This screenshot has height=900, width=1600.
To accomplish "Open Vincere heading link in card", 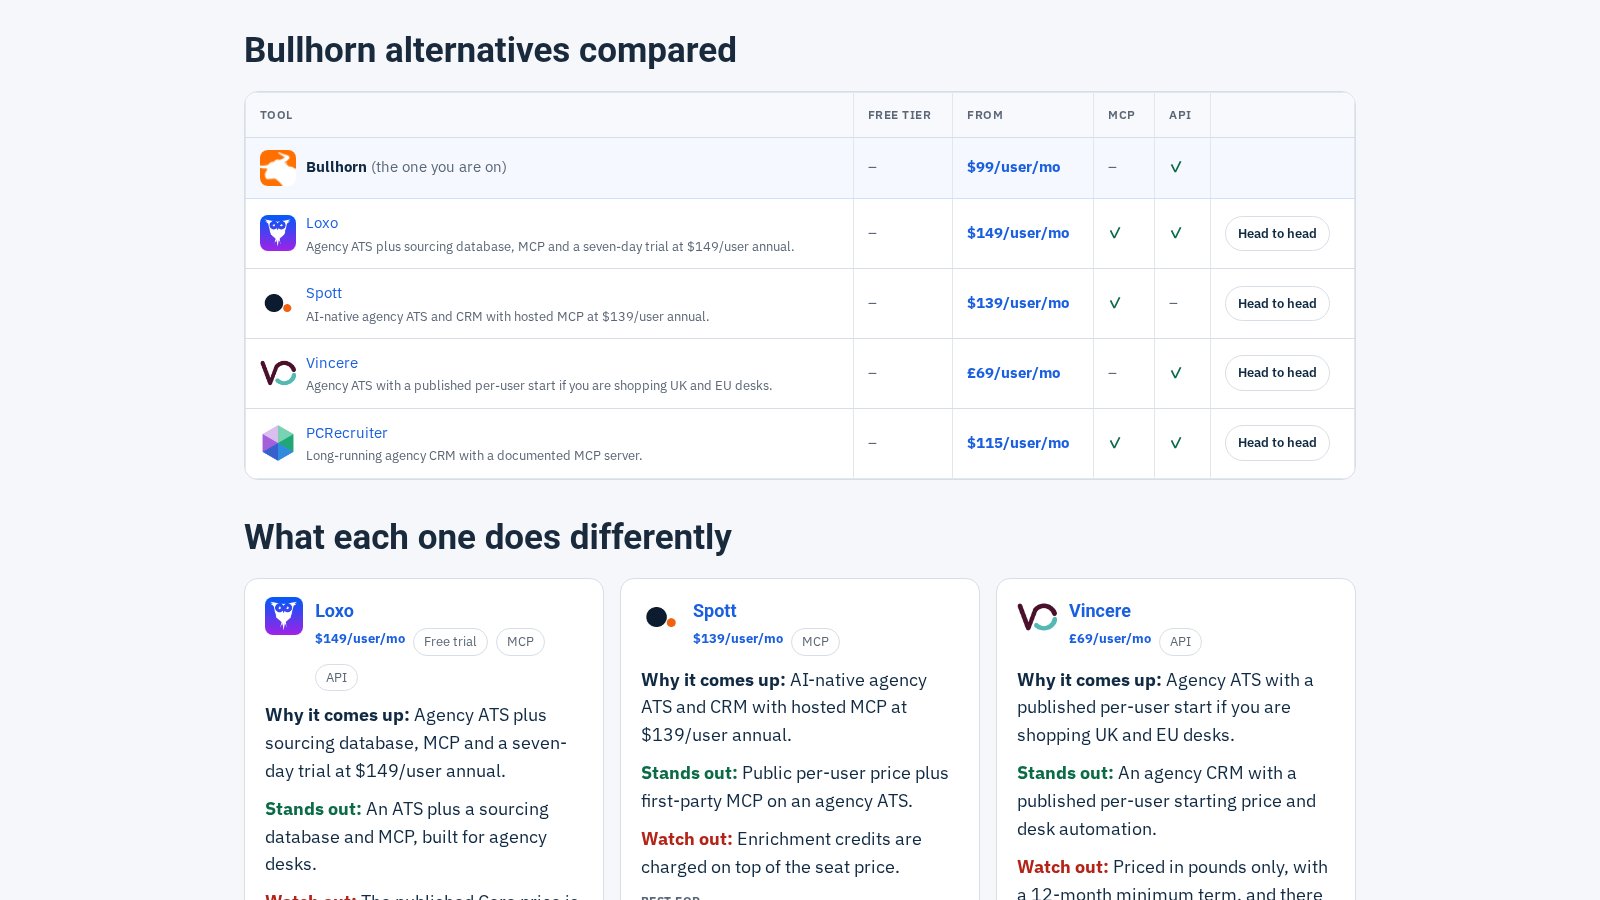I will coord(1100,611).
